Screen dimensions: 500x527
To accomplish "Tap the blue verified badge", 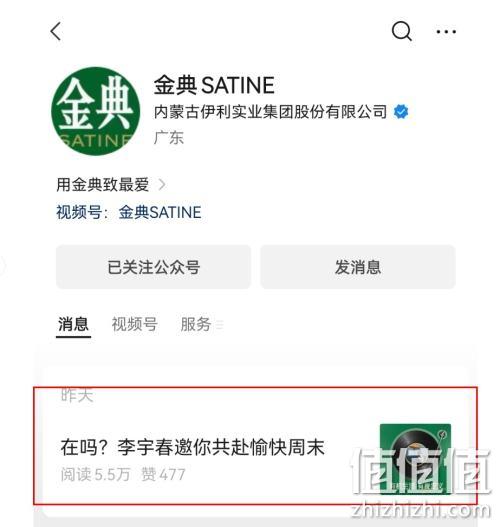I will pyautogui.click(x=401, y=112).
